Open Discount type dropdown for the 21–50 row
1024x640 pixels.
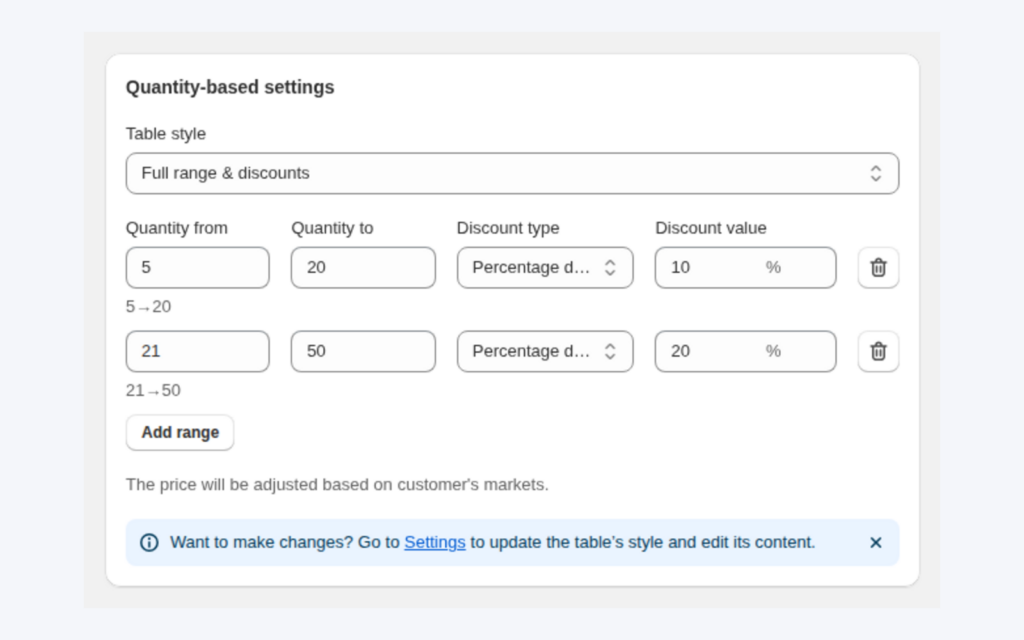(545, 351)
